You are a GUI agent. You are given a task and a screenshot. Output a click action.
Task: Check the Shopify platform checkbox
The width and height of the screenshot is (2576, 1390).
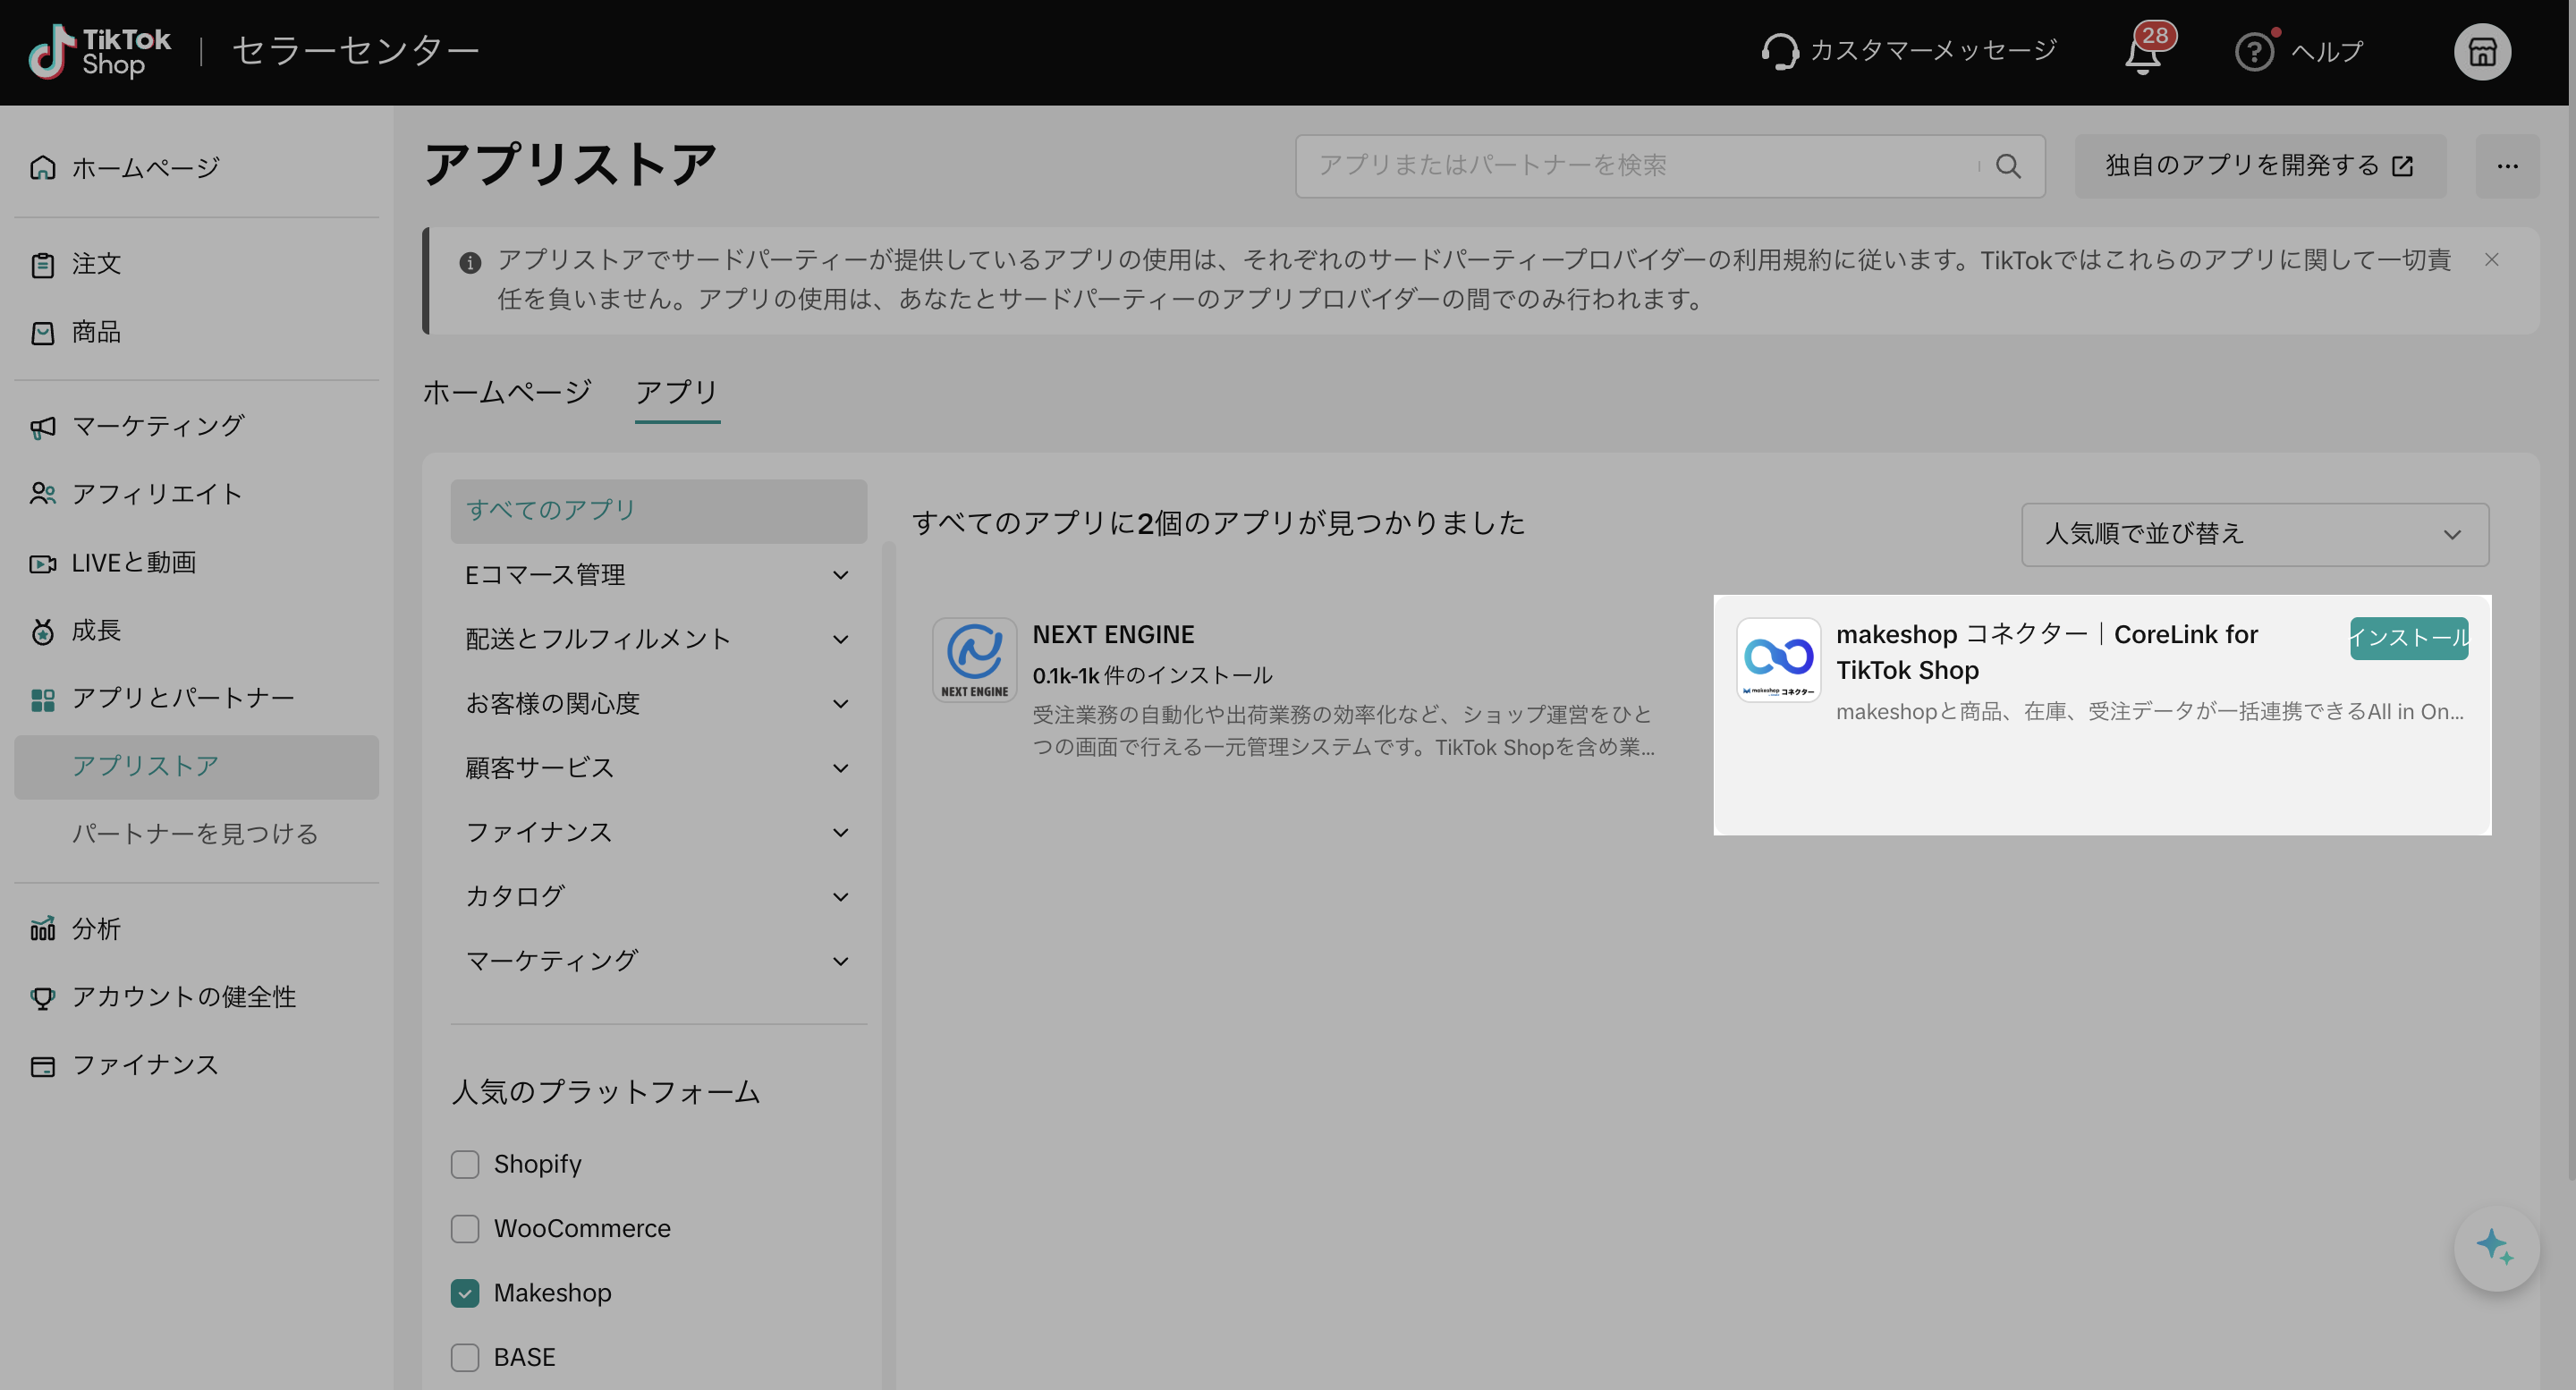[x=465, y=1164]
